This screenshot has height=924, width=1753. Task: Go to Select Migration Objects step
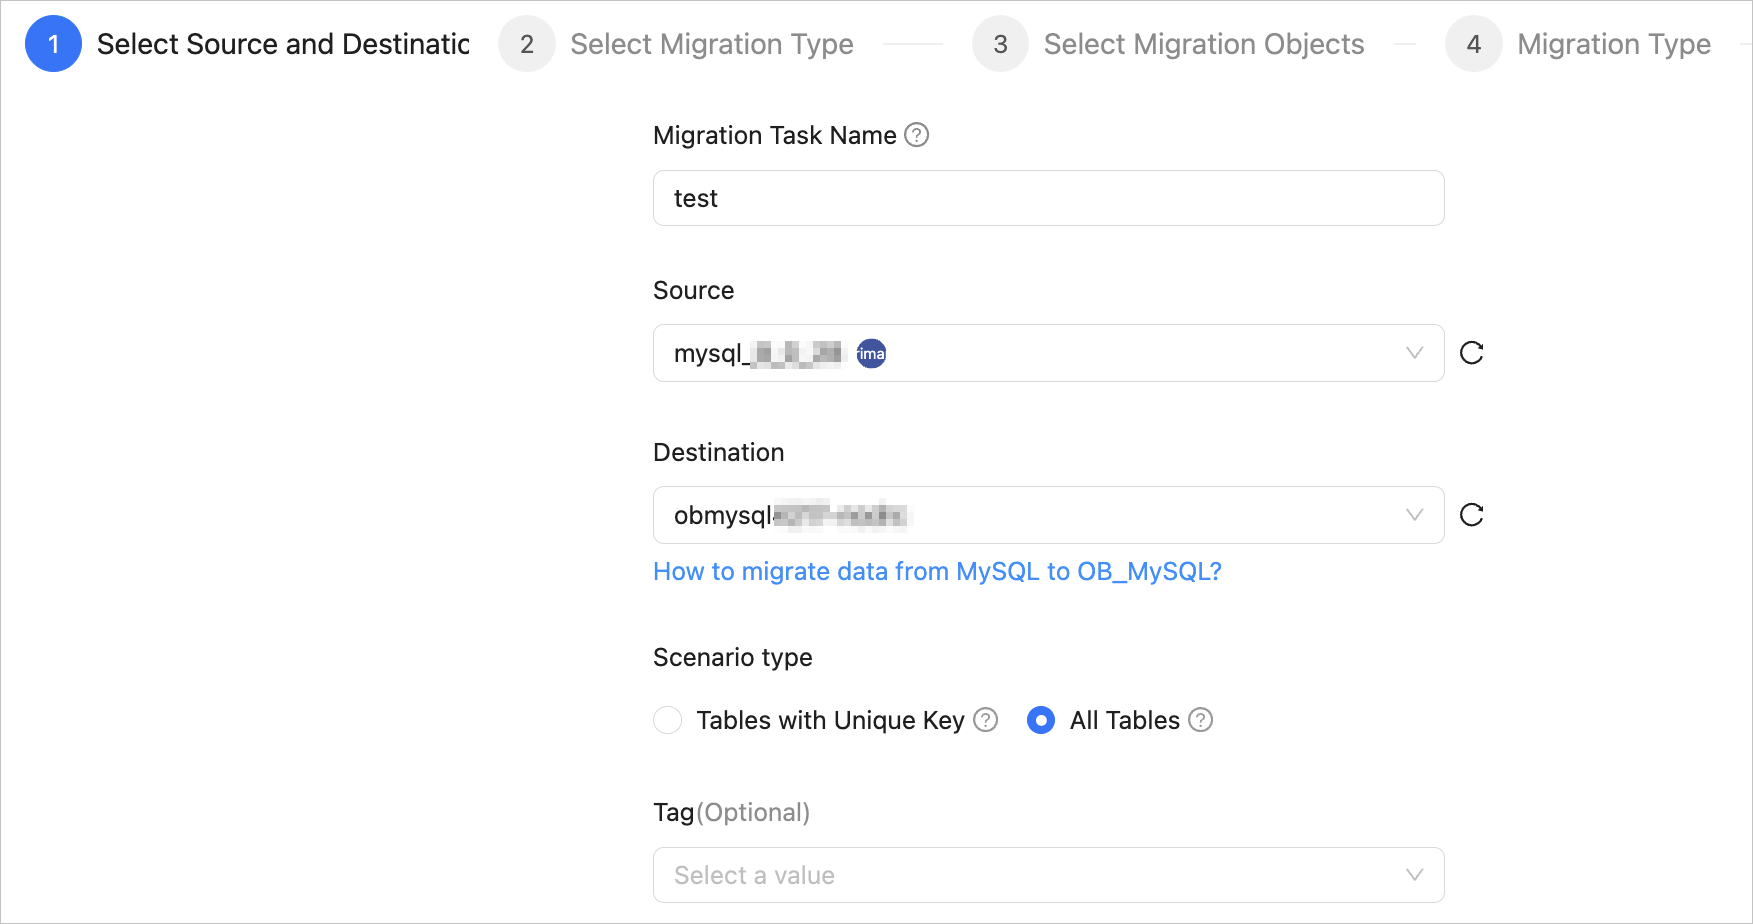[1203, 44]
